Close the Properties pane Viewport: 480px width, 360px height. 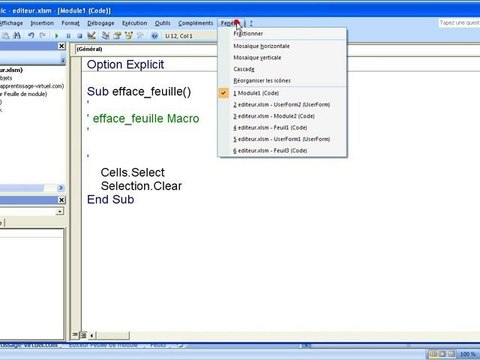click(62, 200)
